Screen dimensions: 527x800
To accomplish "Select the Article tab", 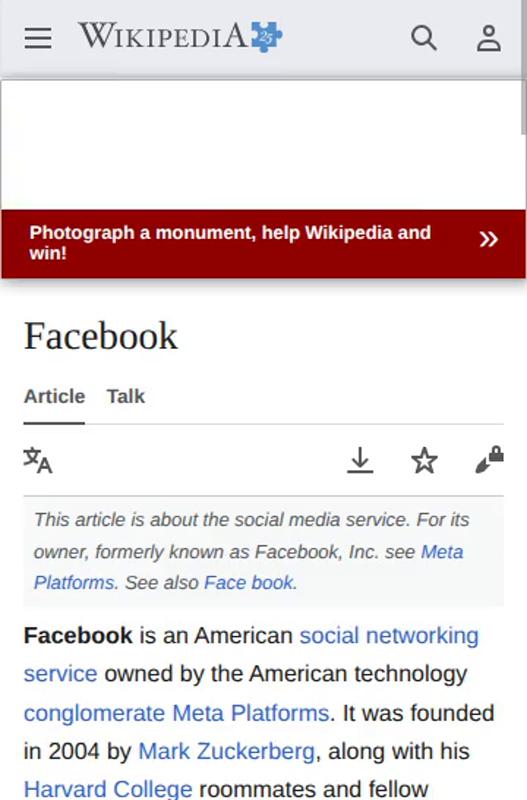I will pyautogui.click(x=54, y=396).
